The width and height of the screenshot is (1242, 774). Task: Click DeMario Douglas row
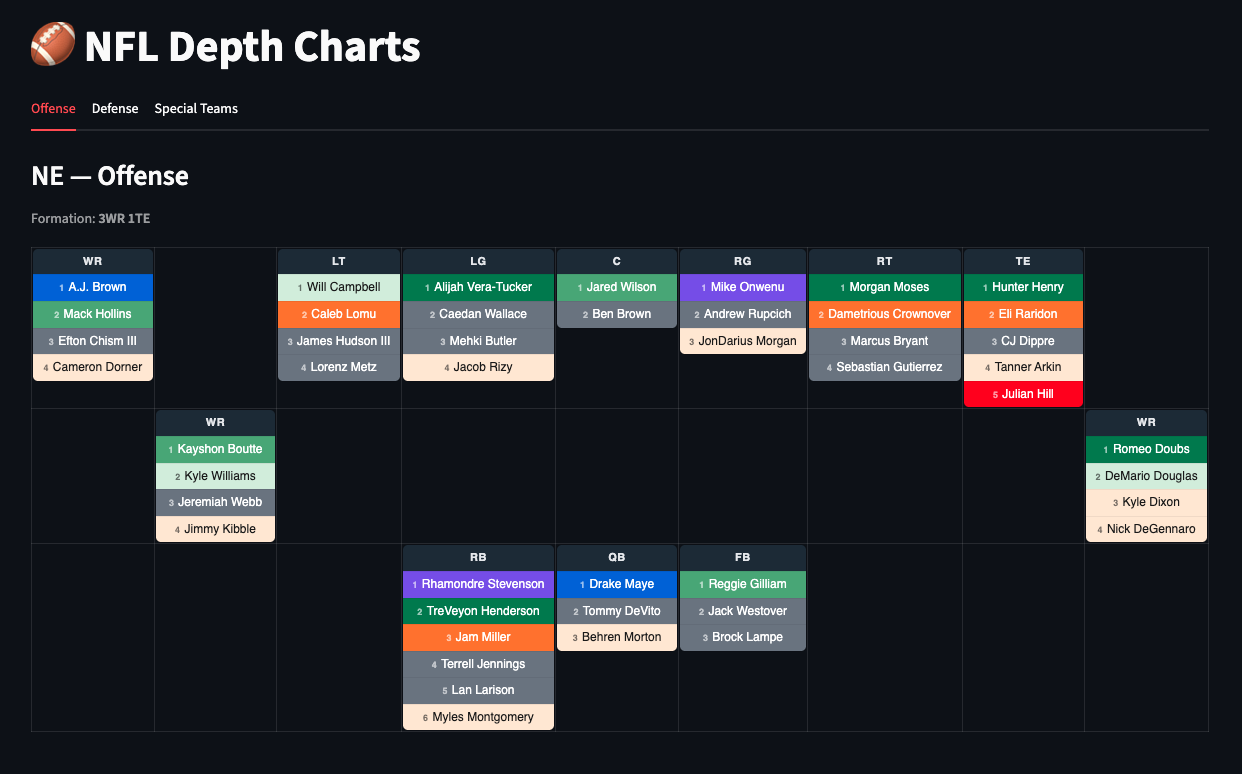(1146, 476)
